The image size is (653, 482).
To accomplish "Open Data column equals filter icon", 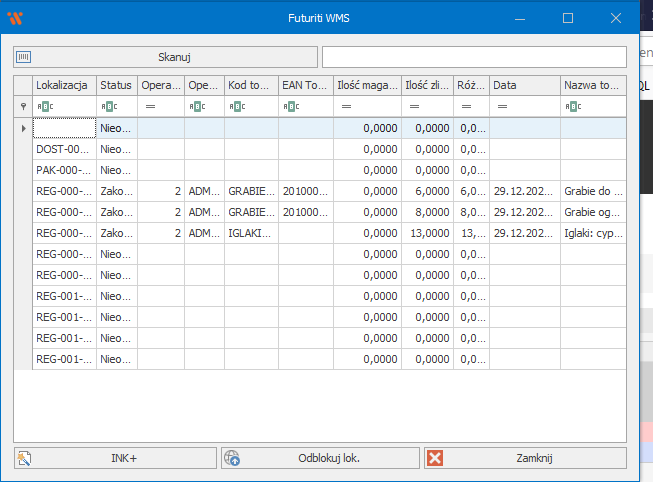I will pos(502,107).
